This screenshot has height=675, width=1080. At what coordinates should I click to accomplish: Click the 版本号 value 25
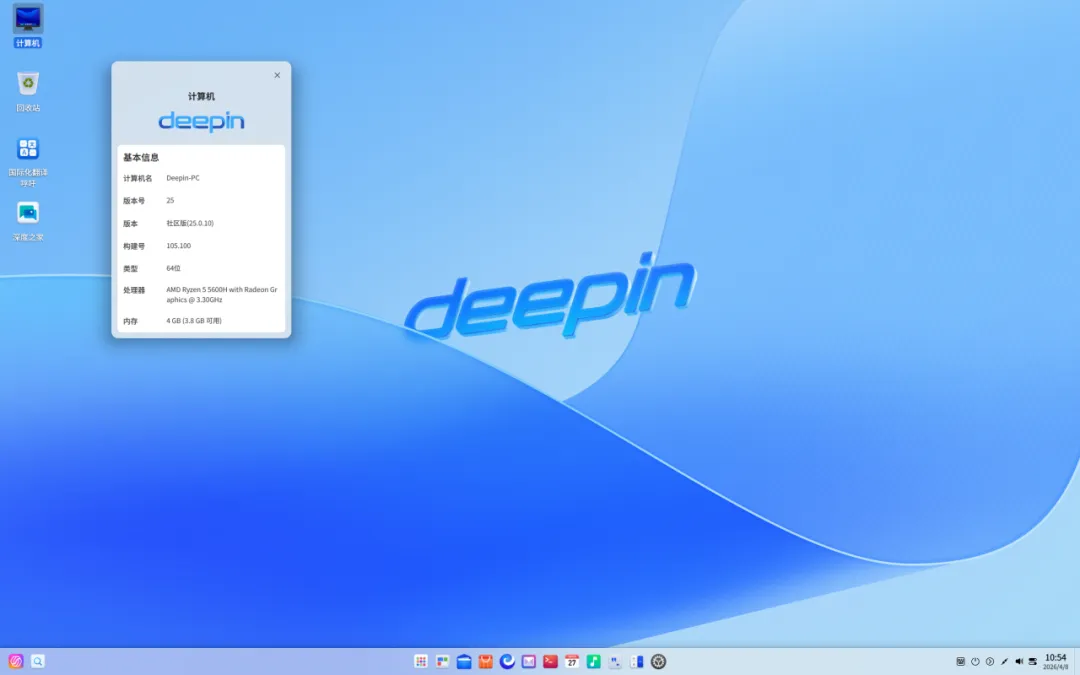point(170,200)
